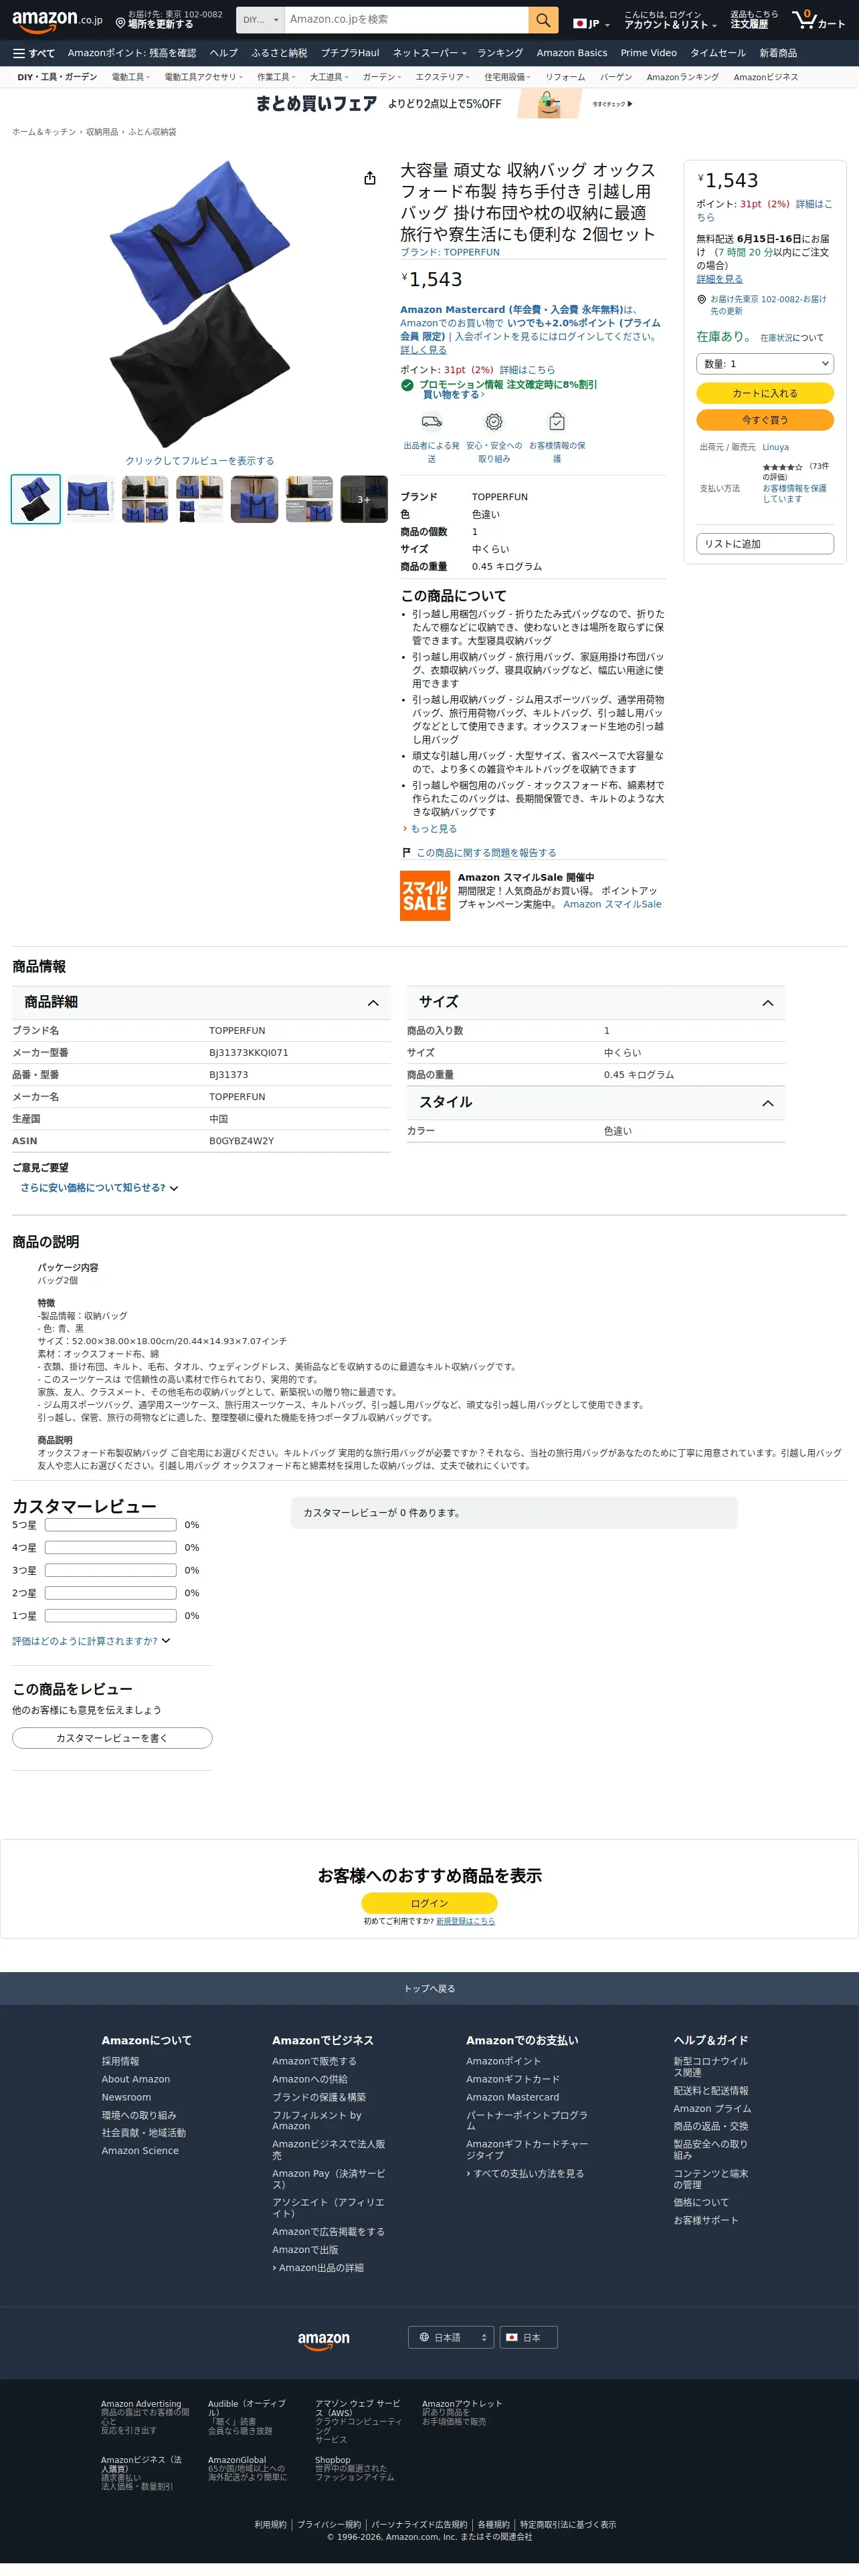Click the main product image for full view

[x=199, y=304]
